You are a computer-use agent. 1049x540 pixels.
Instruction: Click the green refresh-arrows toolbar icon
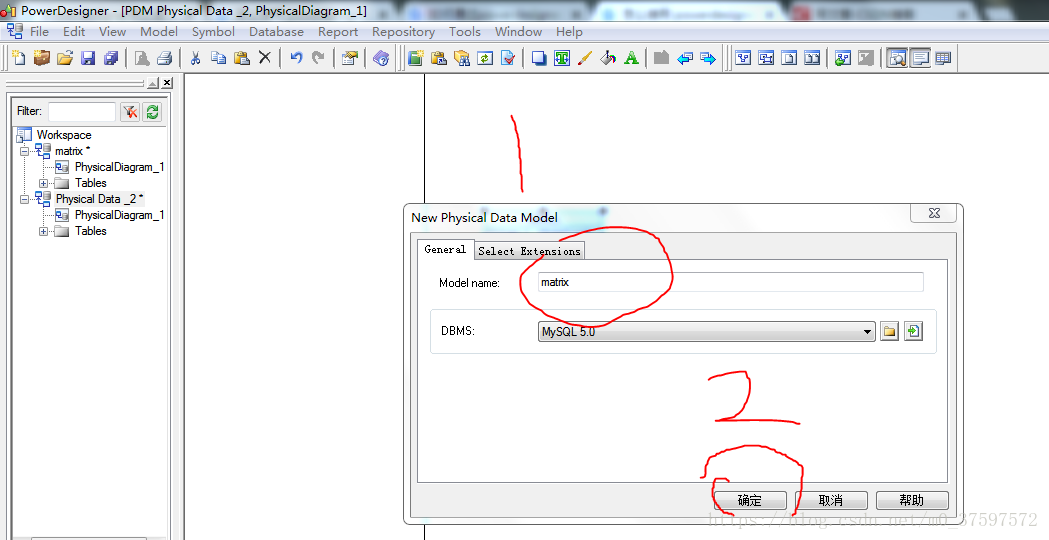click(x=485, y=58)
